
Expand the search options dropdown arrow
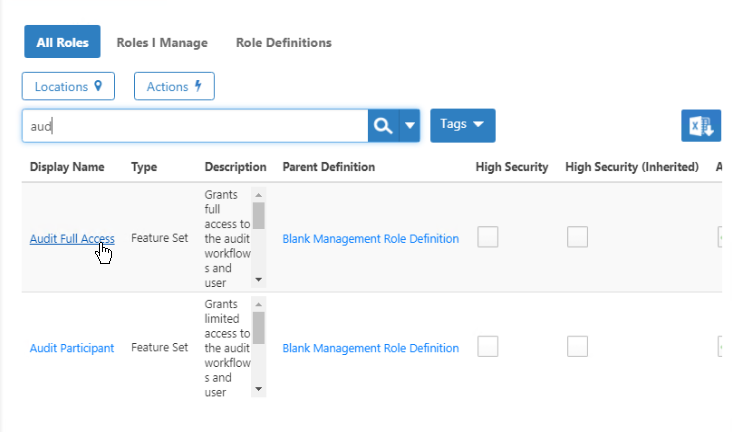[x=409, y=126]
